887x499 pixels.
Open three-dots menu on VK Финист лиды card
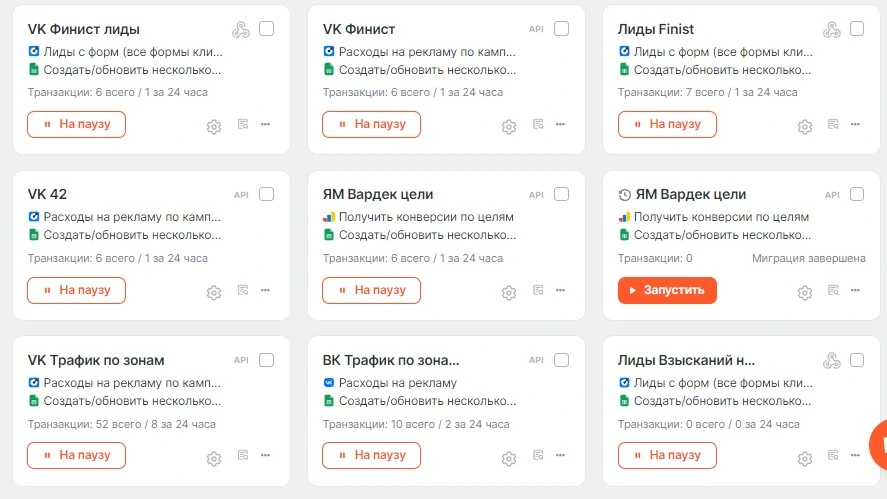point(265,124)
